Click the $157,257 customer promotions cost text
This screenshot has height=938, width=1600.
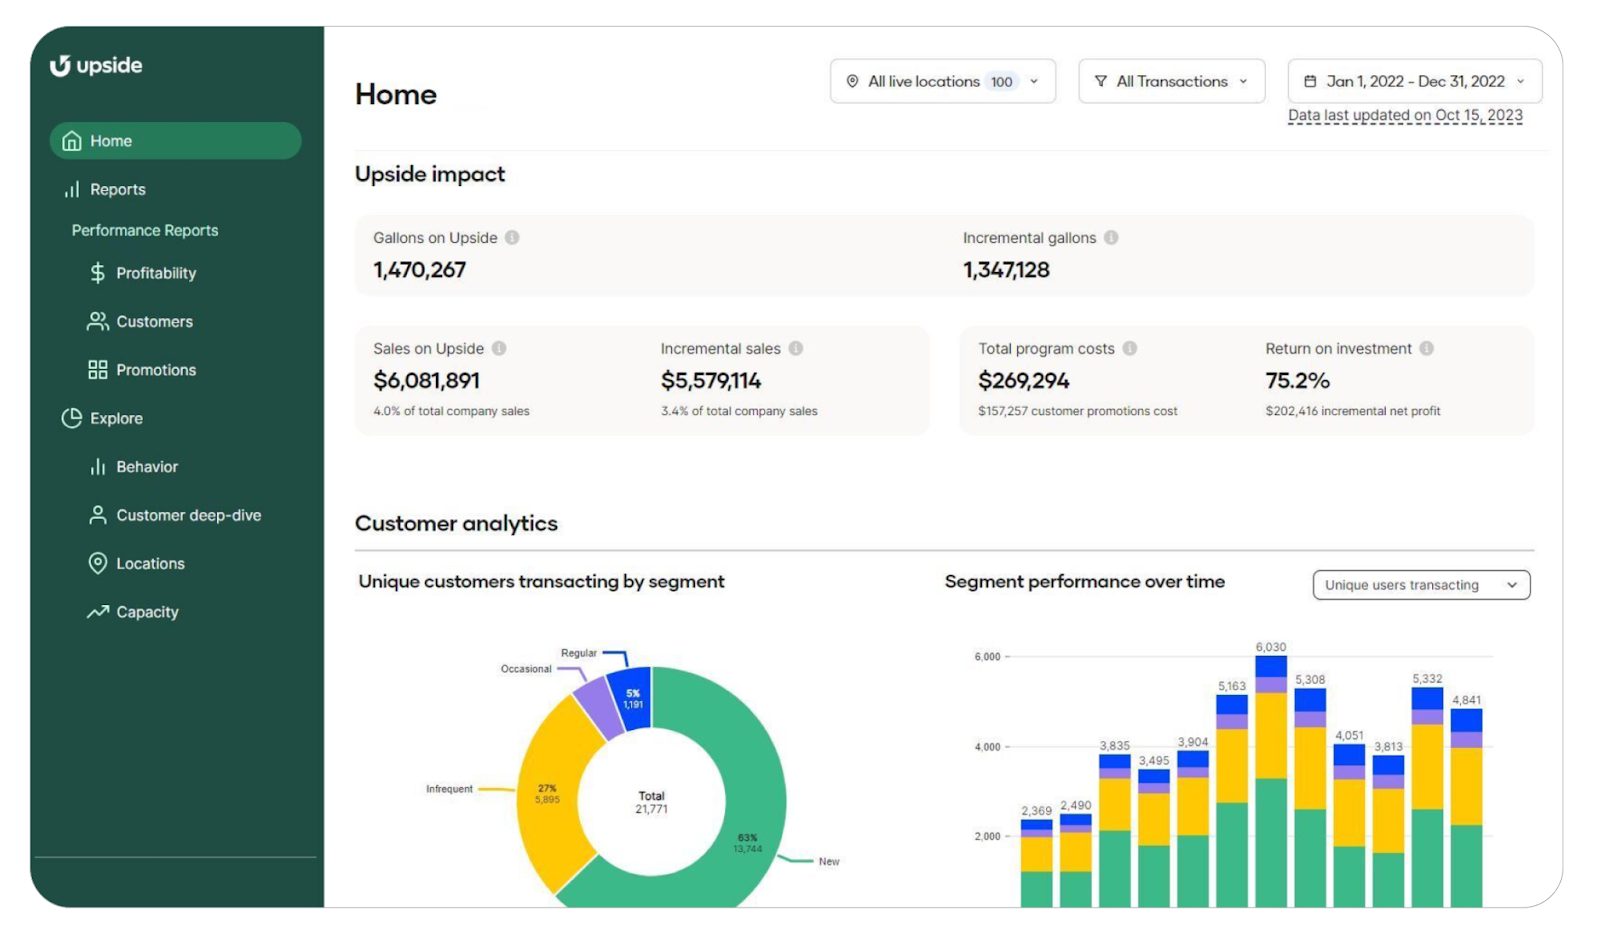pyautogui.click(x=1078, y=411)
